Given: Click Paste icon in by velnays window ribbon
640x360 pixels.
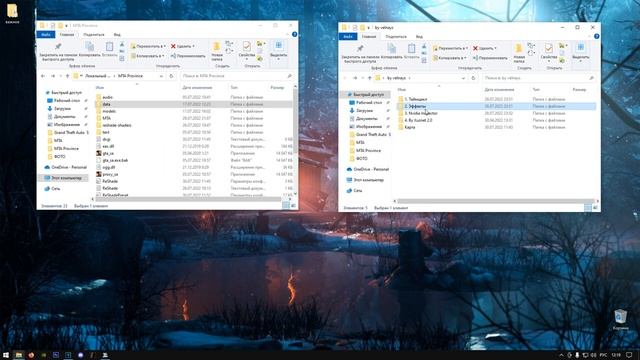Looking at the screenshot, I should [x=411, y=51].
